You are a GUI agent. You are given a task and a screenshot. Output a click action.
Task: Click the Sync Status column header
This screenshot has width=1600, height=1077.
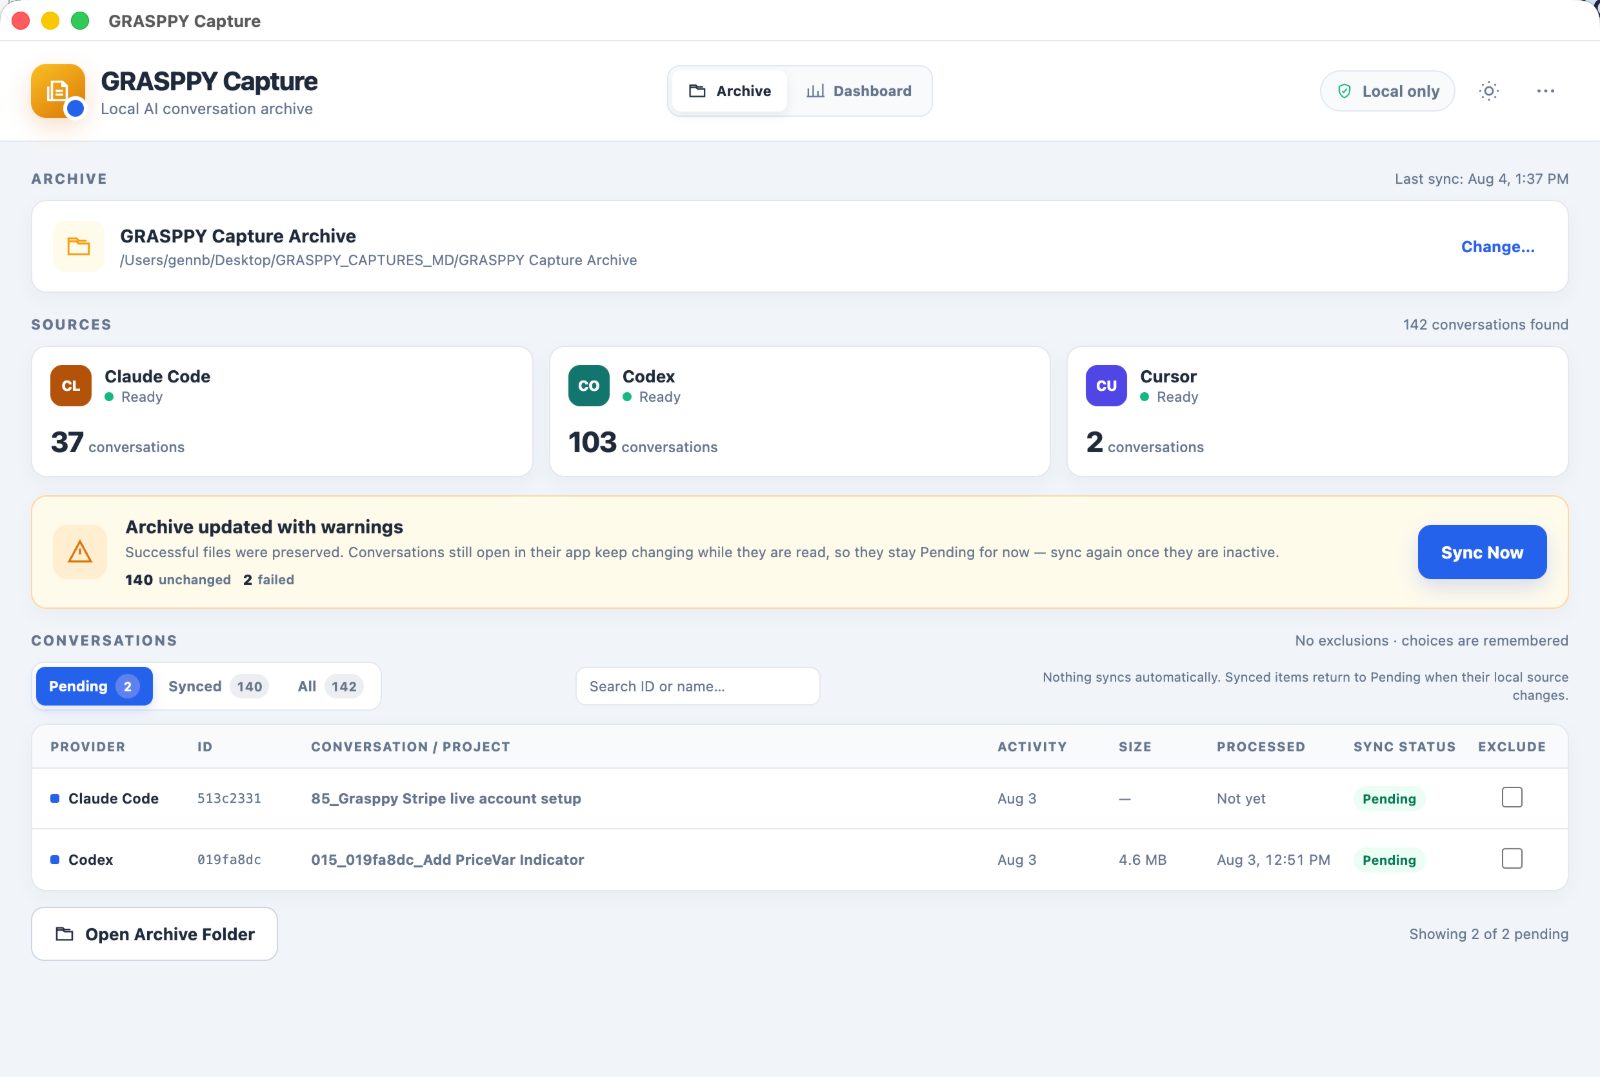pos(1404,747)
